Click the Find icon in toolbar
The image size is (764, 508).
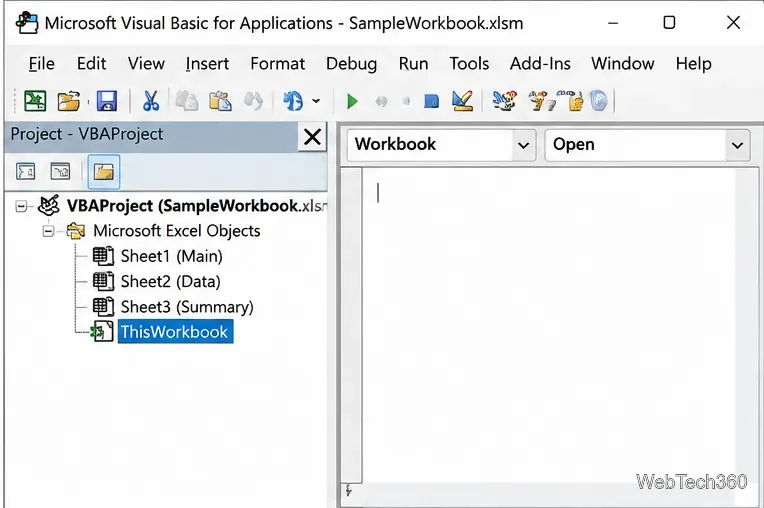pos(253,101)
